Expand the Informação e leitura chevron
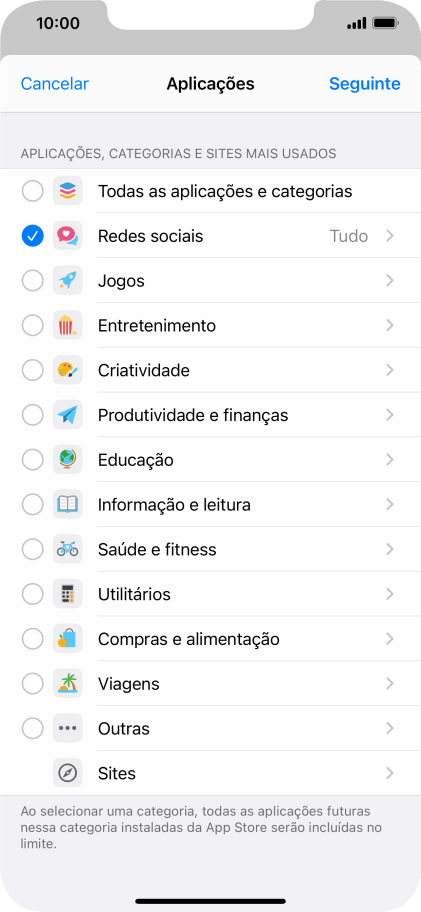This screenshot has width=421, height=912. pyautogui.click(x=390, y=505)
